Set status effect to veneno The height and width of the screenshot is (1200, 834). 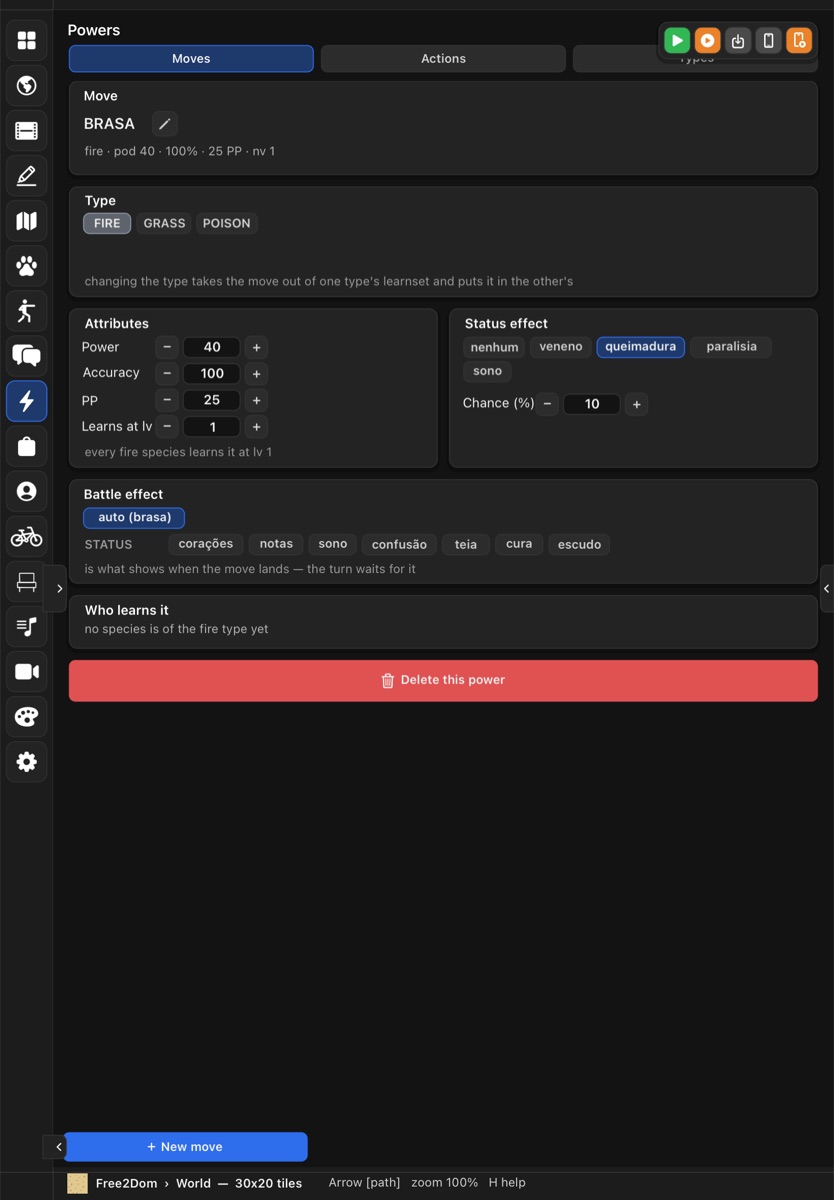tap(561, 347)
